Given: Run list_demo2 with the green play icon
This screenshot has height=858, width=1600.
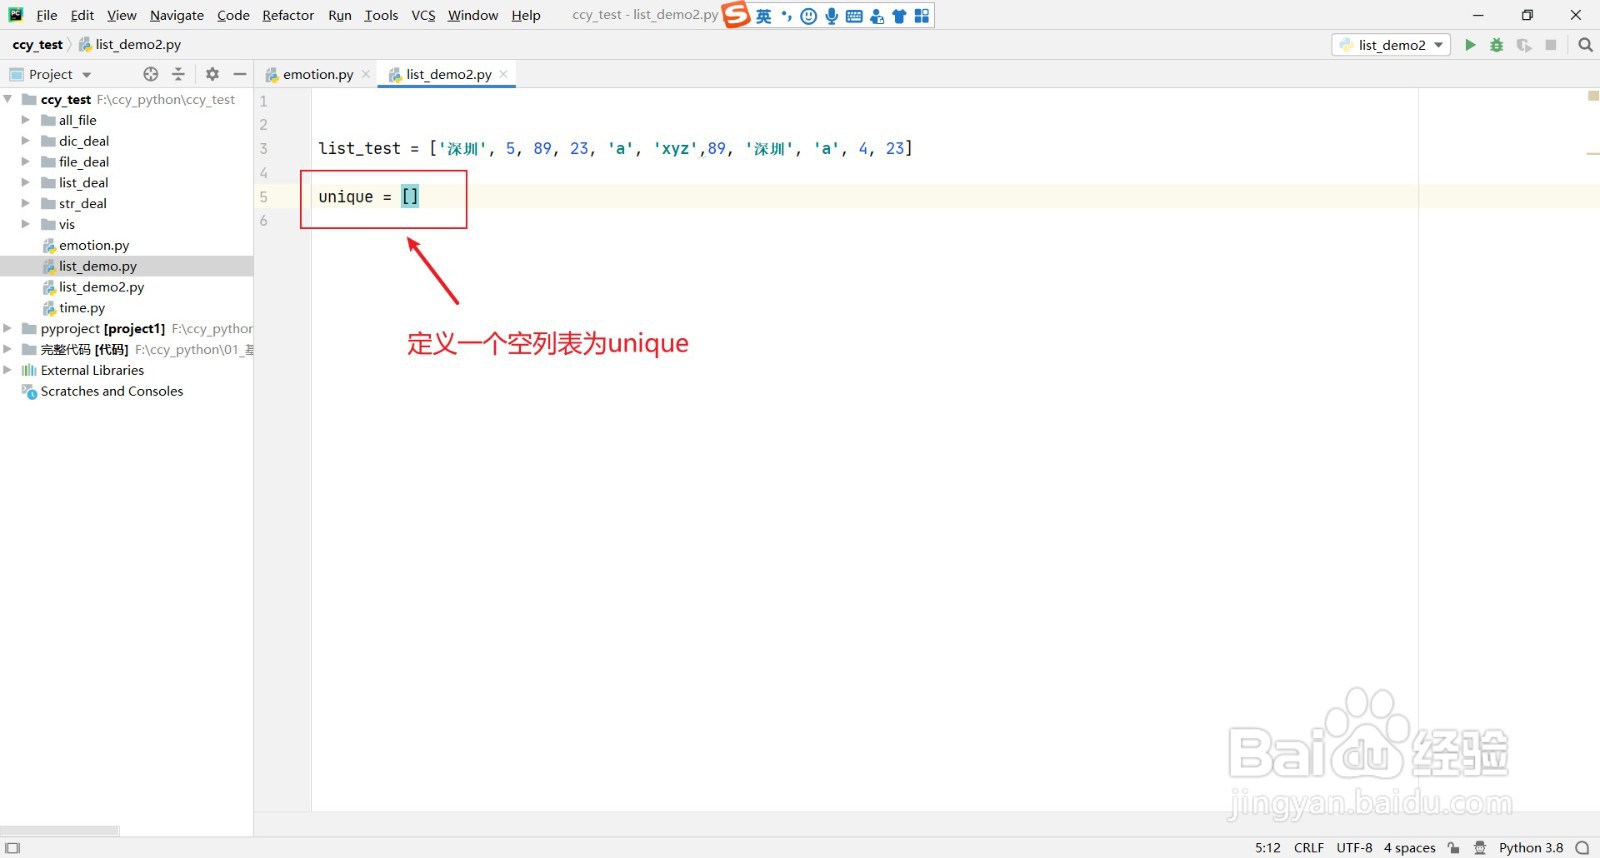Looking at the screenshot, I should click(x=1470, y=45).
